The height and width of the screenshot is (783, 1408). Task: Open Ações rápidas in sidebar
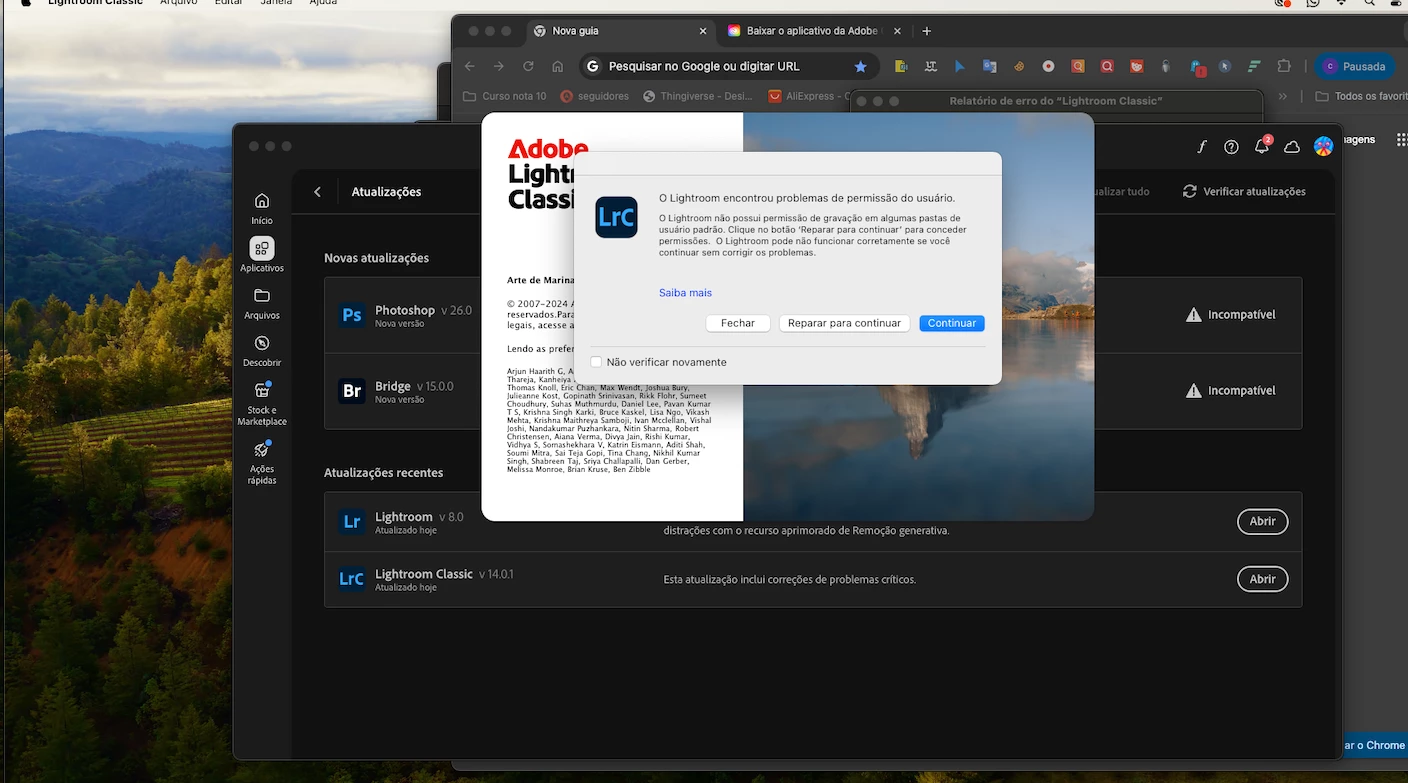pyautogui.click(x=262, y=462)
